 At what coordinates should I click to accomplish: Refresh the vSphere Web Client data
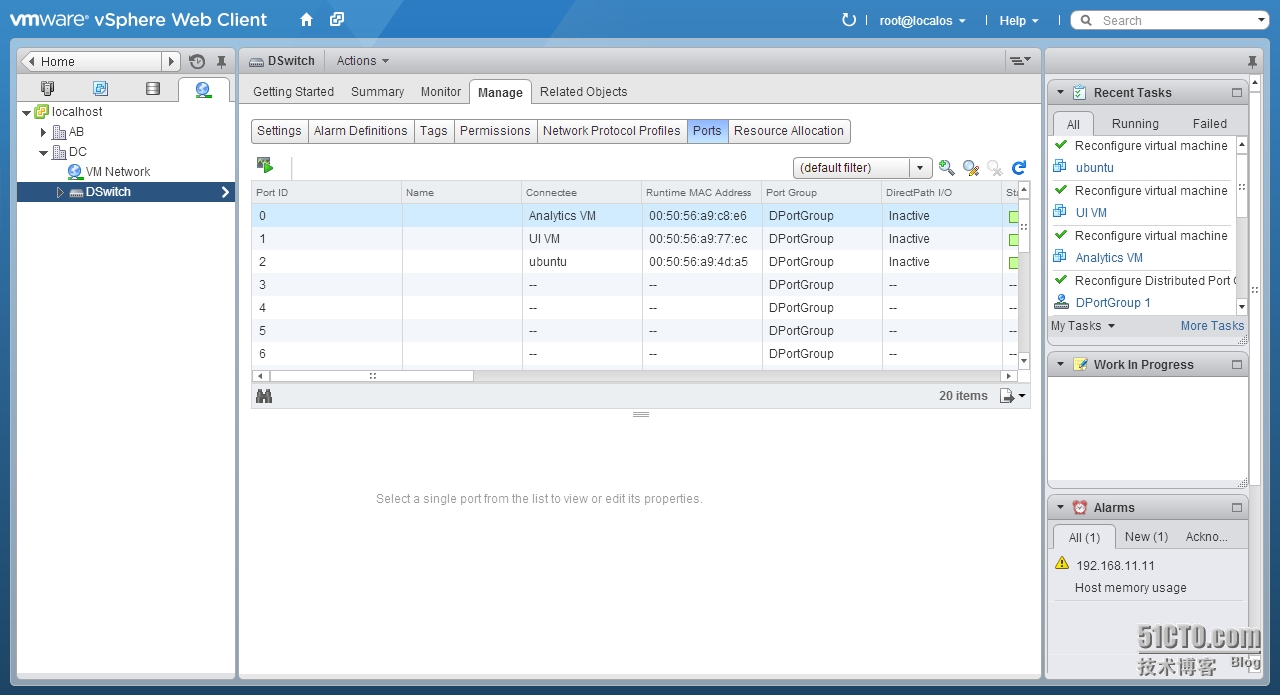click(849, 20)
